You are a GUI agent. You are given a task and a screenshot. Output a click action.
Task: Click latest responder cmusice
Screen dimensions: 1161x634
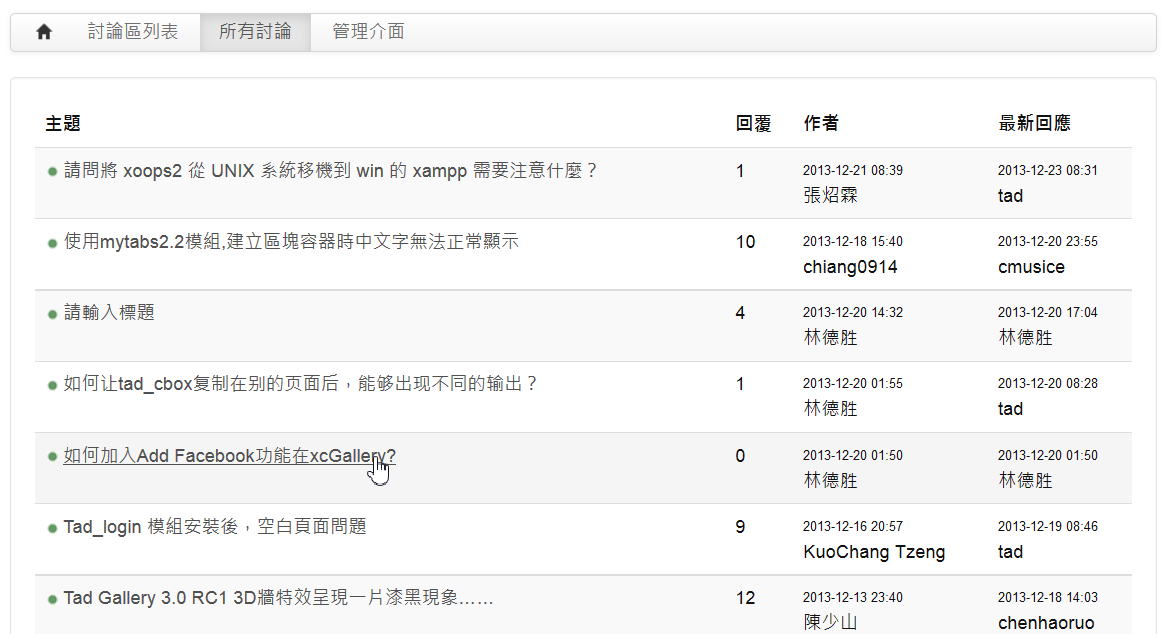coord(1031,267)
